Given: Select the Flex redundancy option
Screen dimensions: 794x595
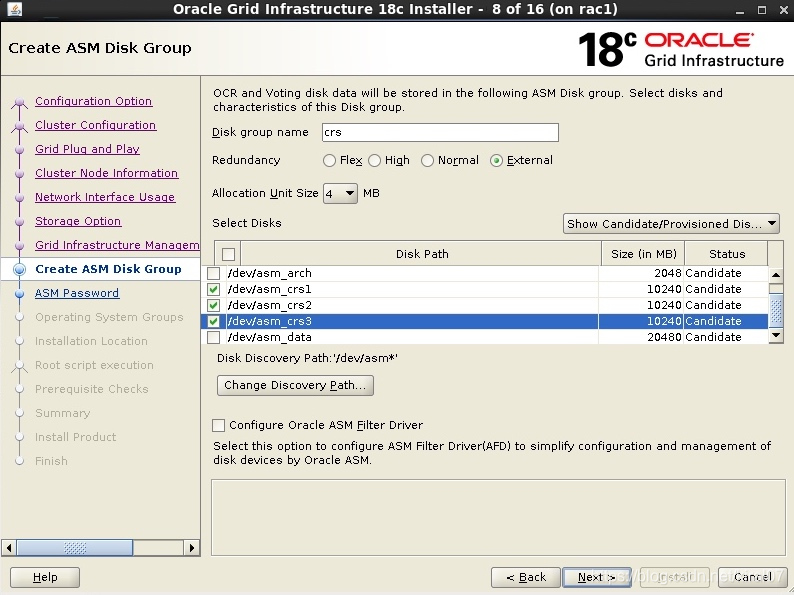Looking at the screenshot, I should (x=329, y=161).
